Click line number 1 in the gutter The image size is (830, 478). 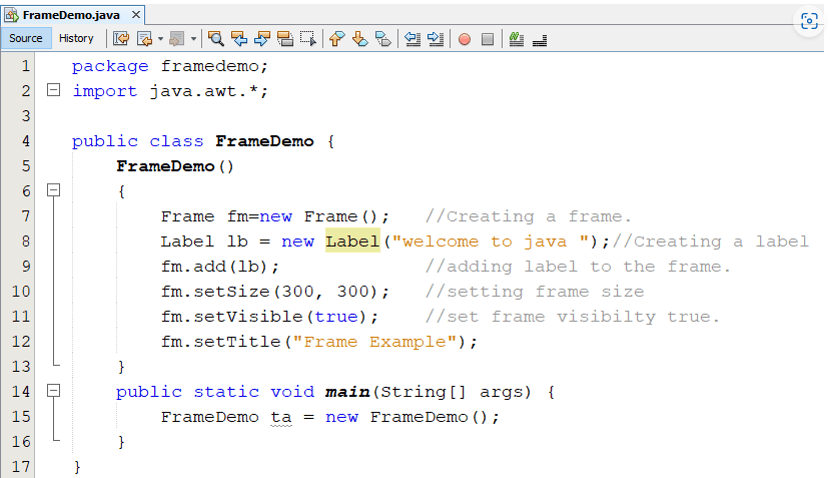[x=25, y=66]
